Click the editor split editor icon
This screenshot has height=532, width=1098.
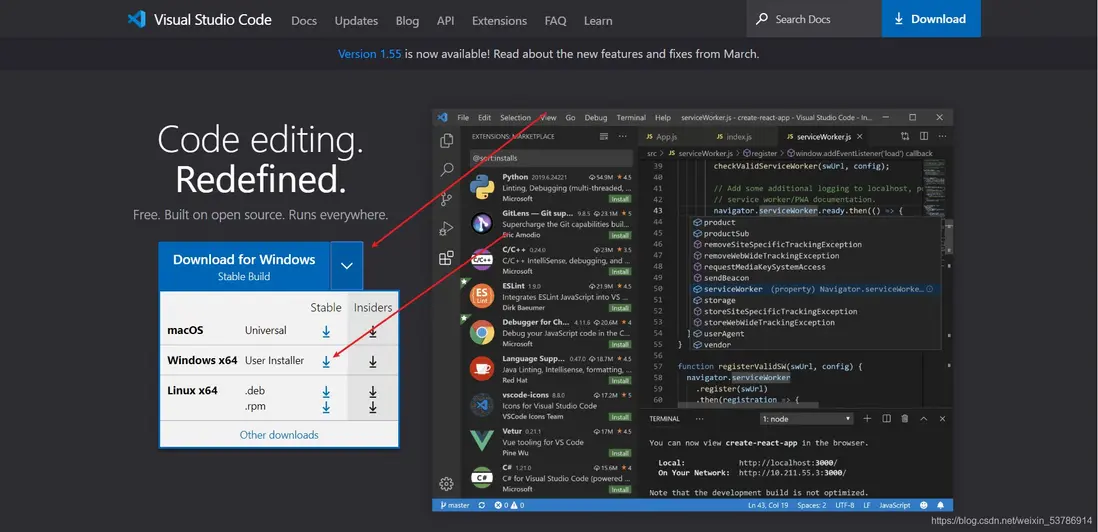pyautogui.click(x=924, y=136)
